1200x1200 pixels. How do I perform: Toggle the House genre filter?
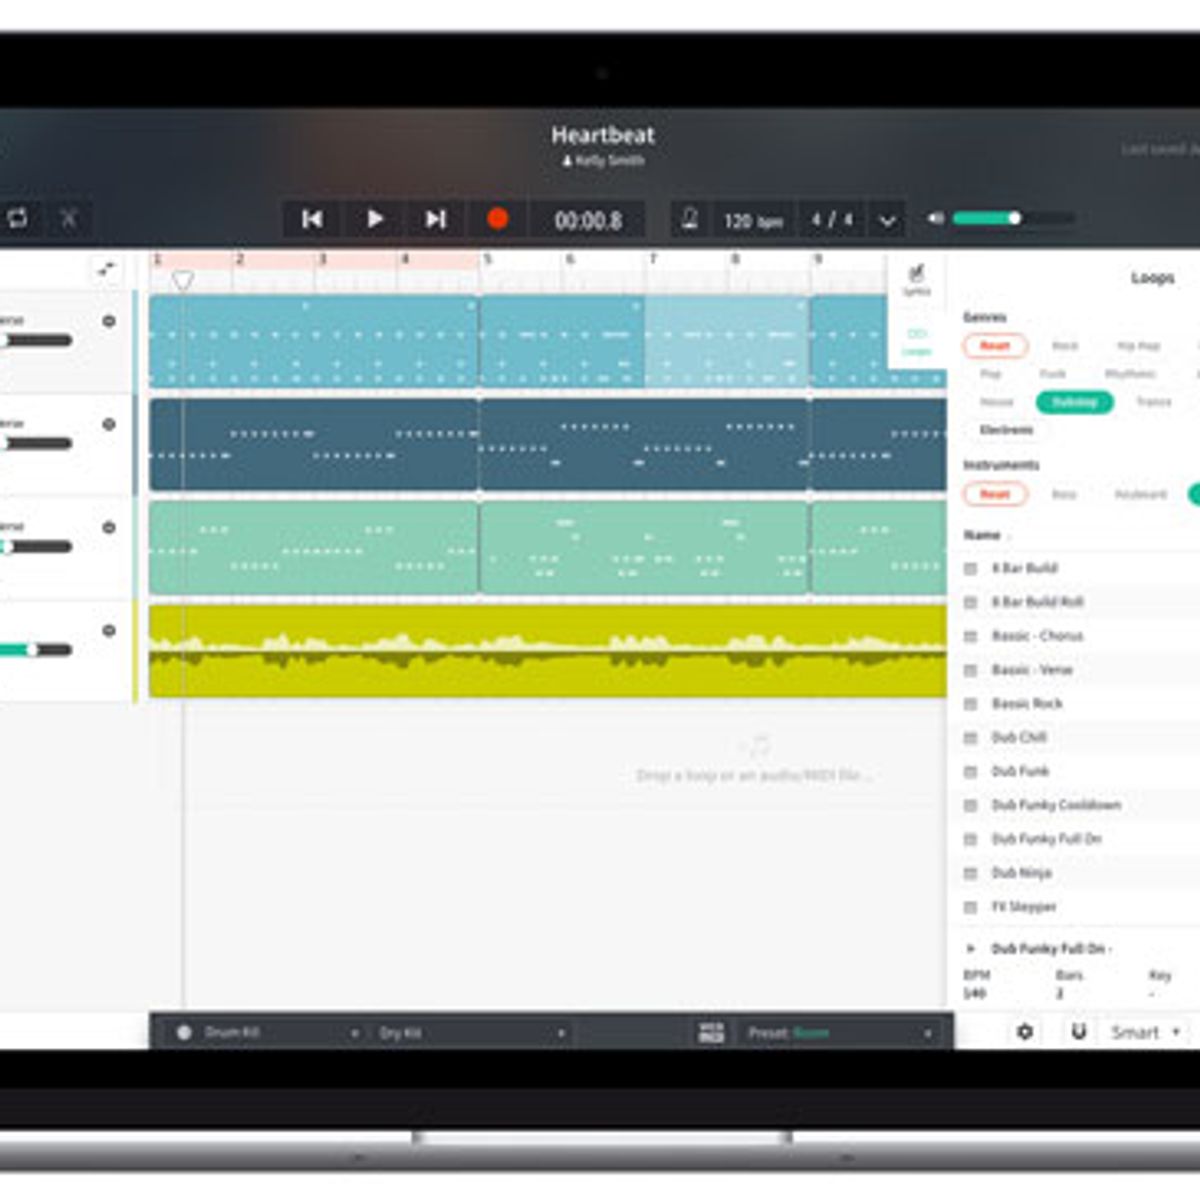click(996, 402)
